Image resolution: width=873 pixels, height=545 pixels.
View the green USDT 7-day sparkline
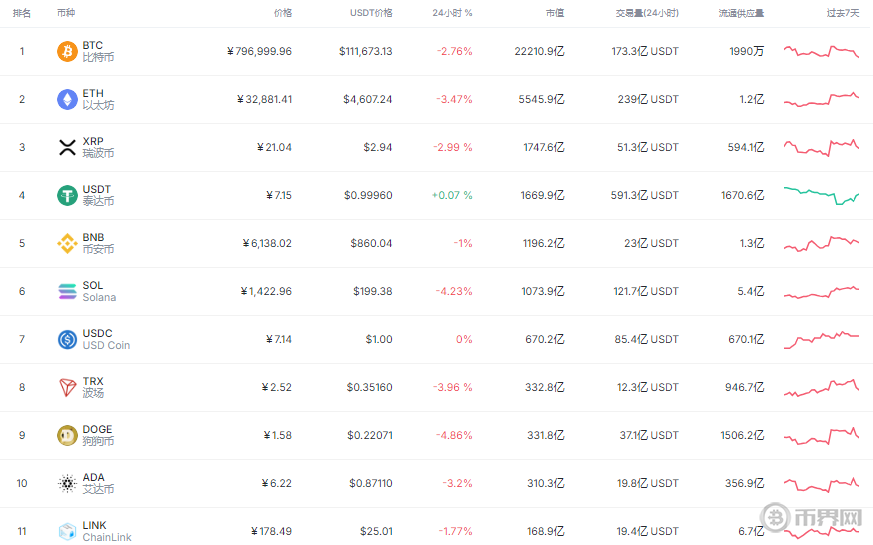pyautogui.click(x=821, y=195)
